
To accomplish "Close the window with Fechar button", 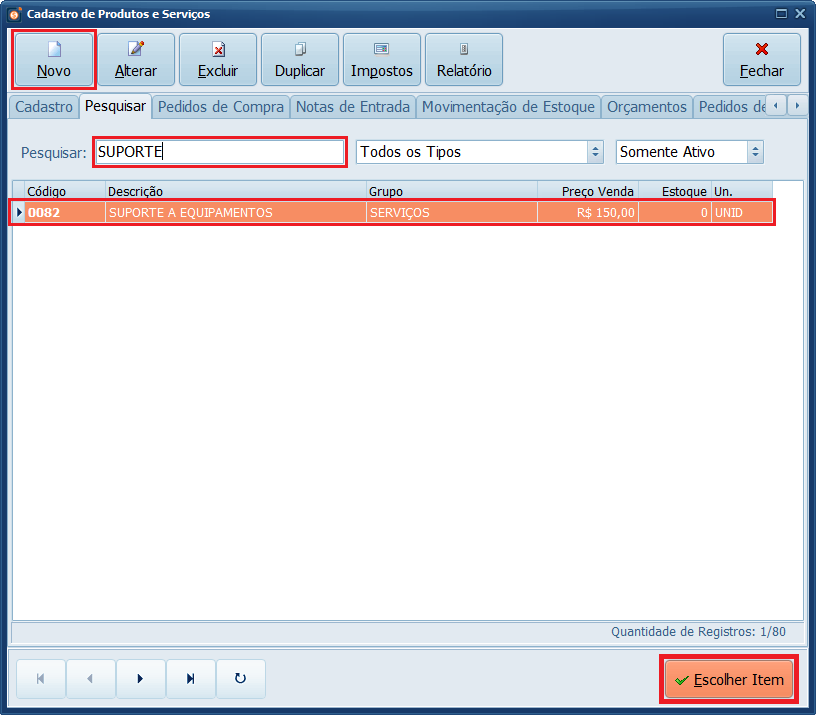I will (x=761, y=60).
